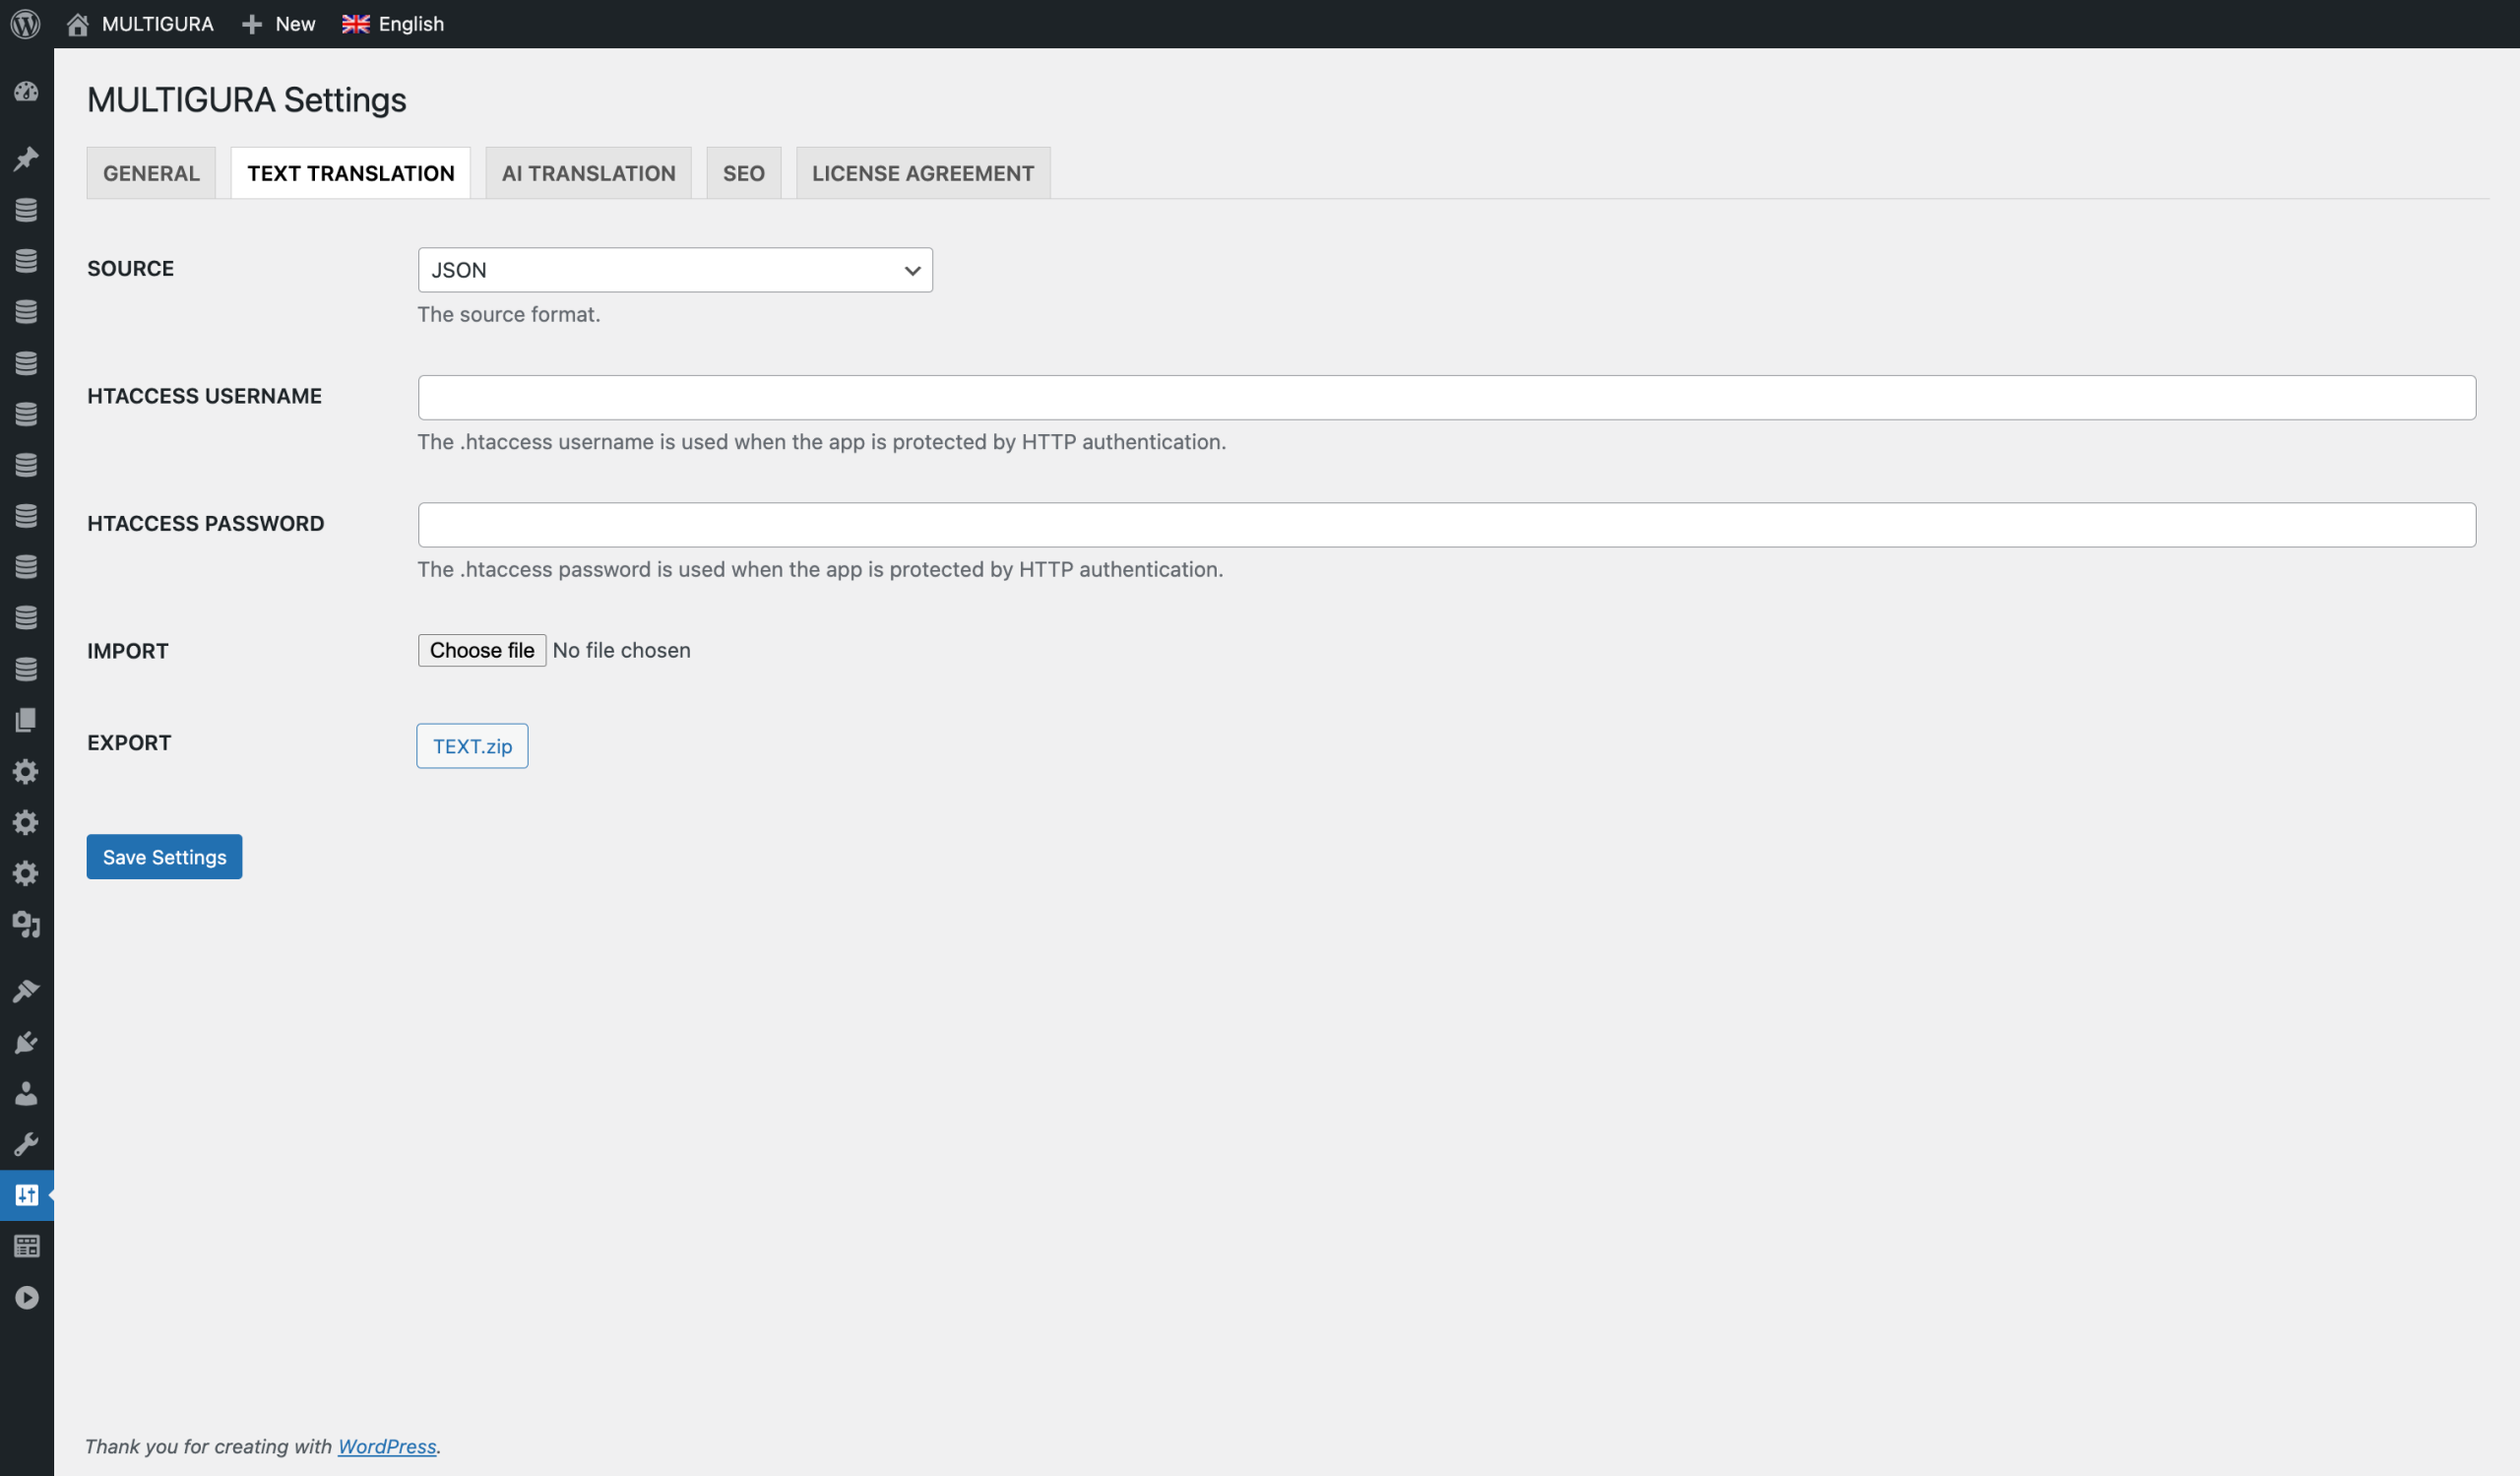Click the 'No file chosen' text
The image size is (2520, 1476).
click(621, 650)
